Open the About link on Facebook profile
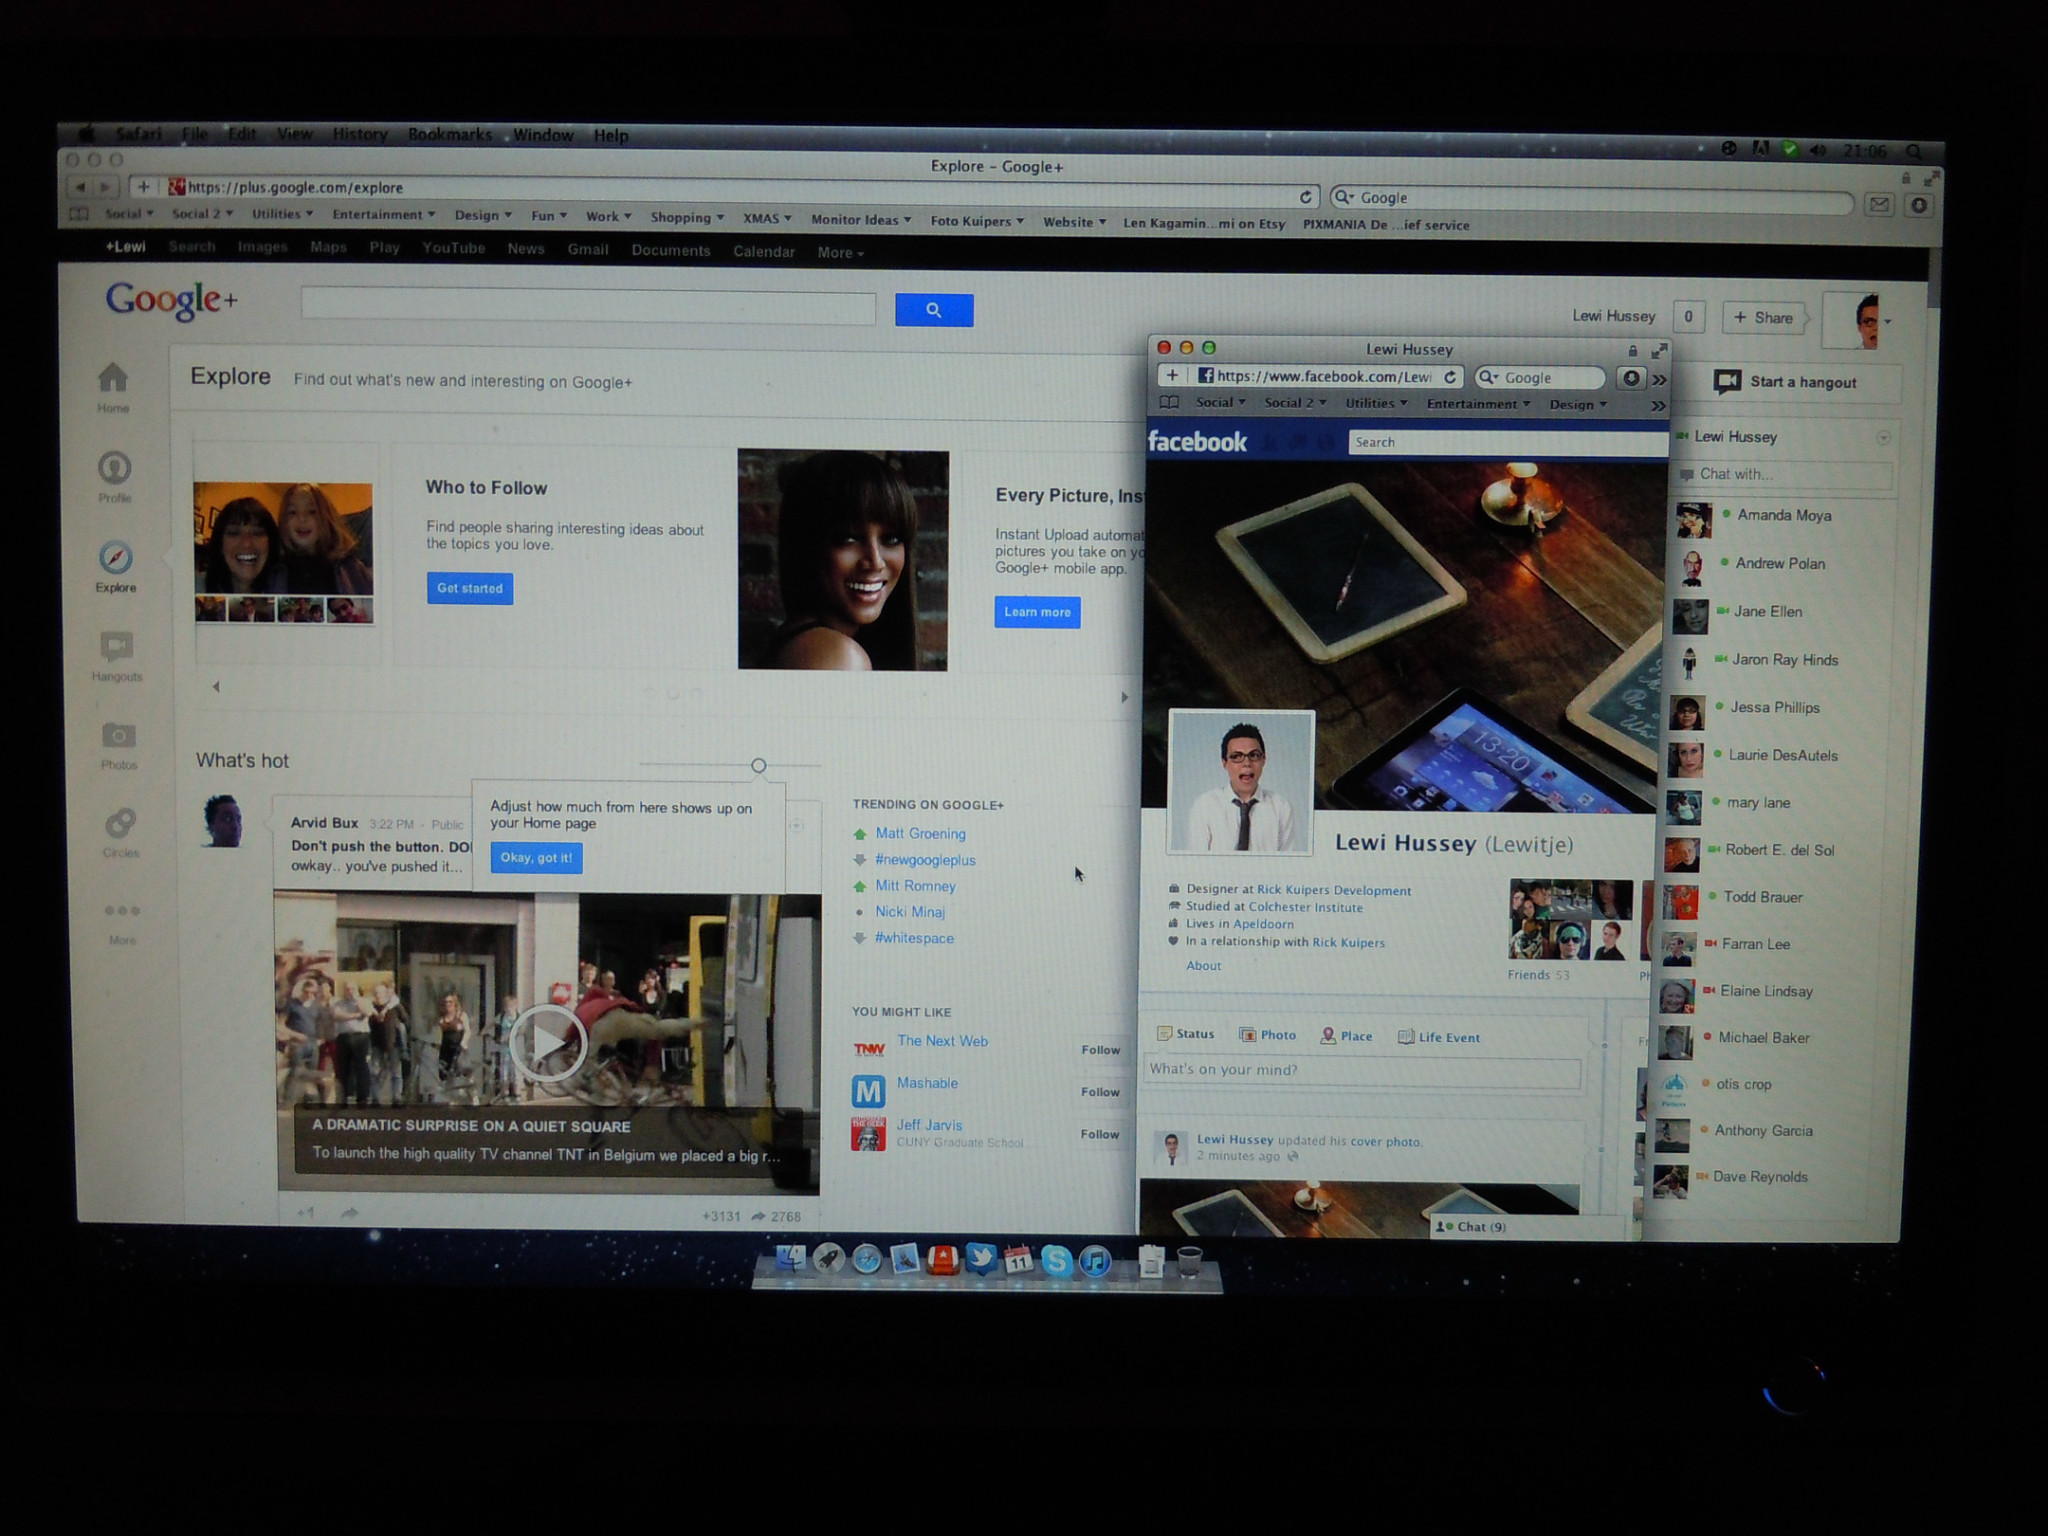The height and width of the screenshot is (1536, 2048). point(1203,966)
